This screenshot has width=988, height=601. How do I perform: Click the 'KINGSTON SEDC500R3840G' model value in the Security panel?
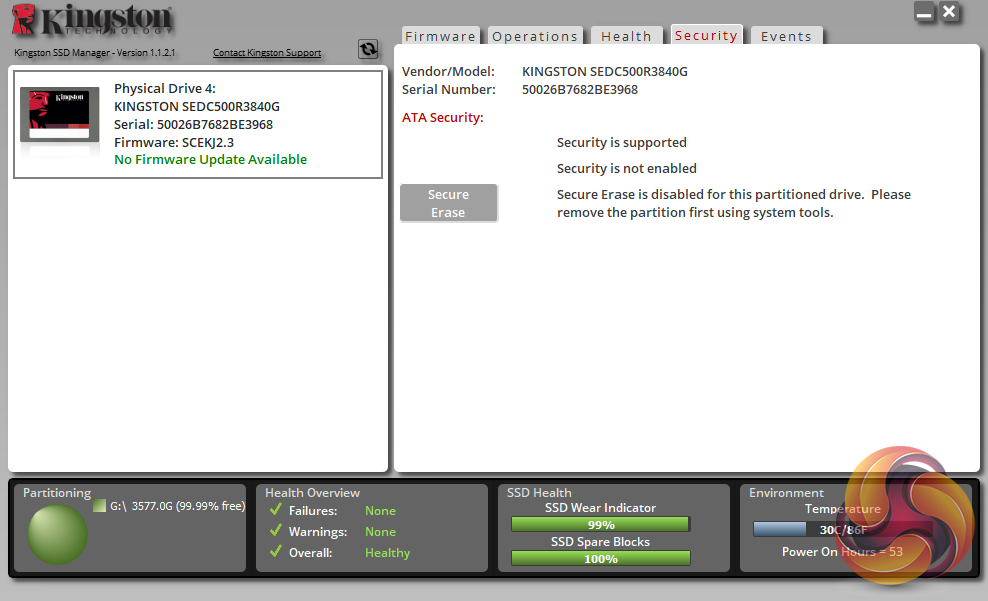[605, 71]
